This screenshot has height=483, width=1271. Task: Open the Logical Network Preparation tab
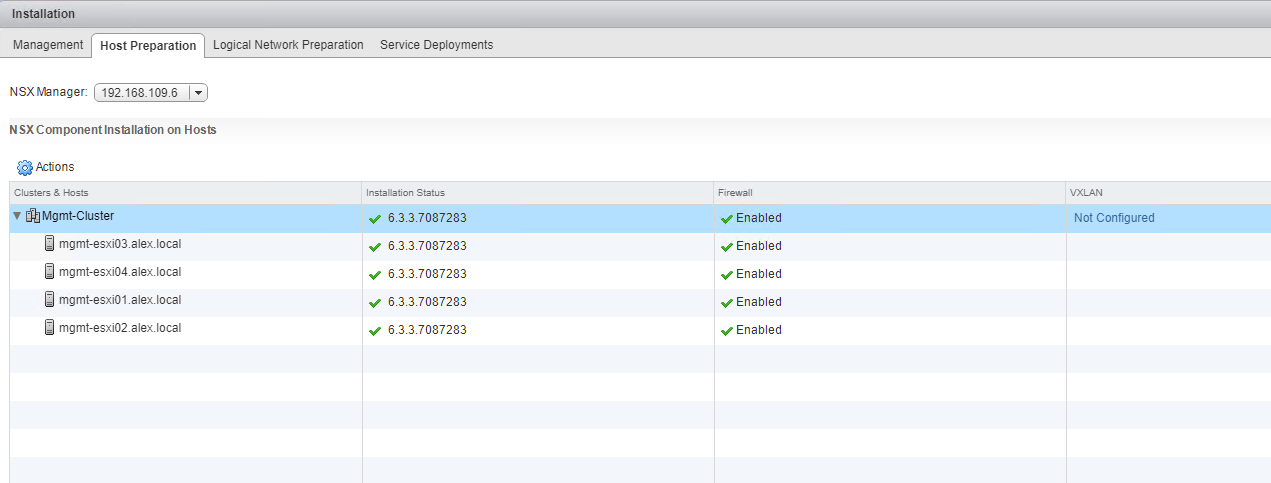pos(288,45)
